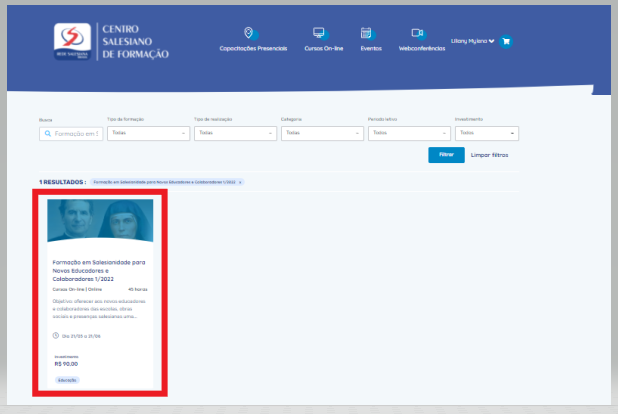
Task: Open the Eventos calendar icon
Action: [366, 33]
